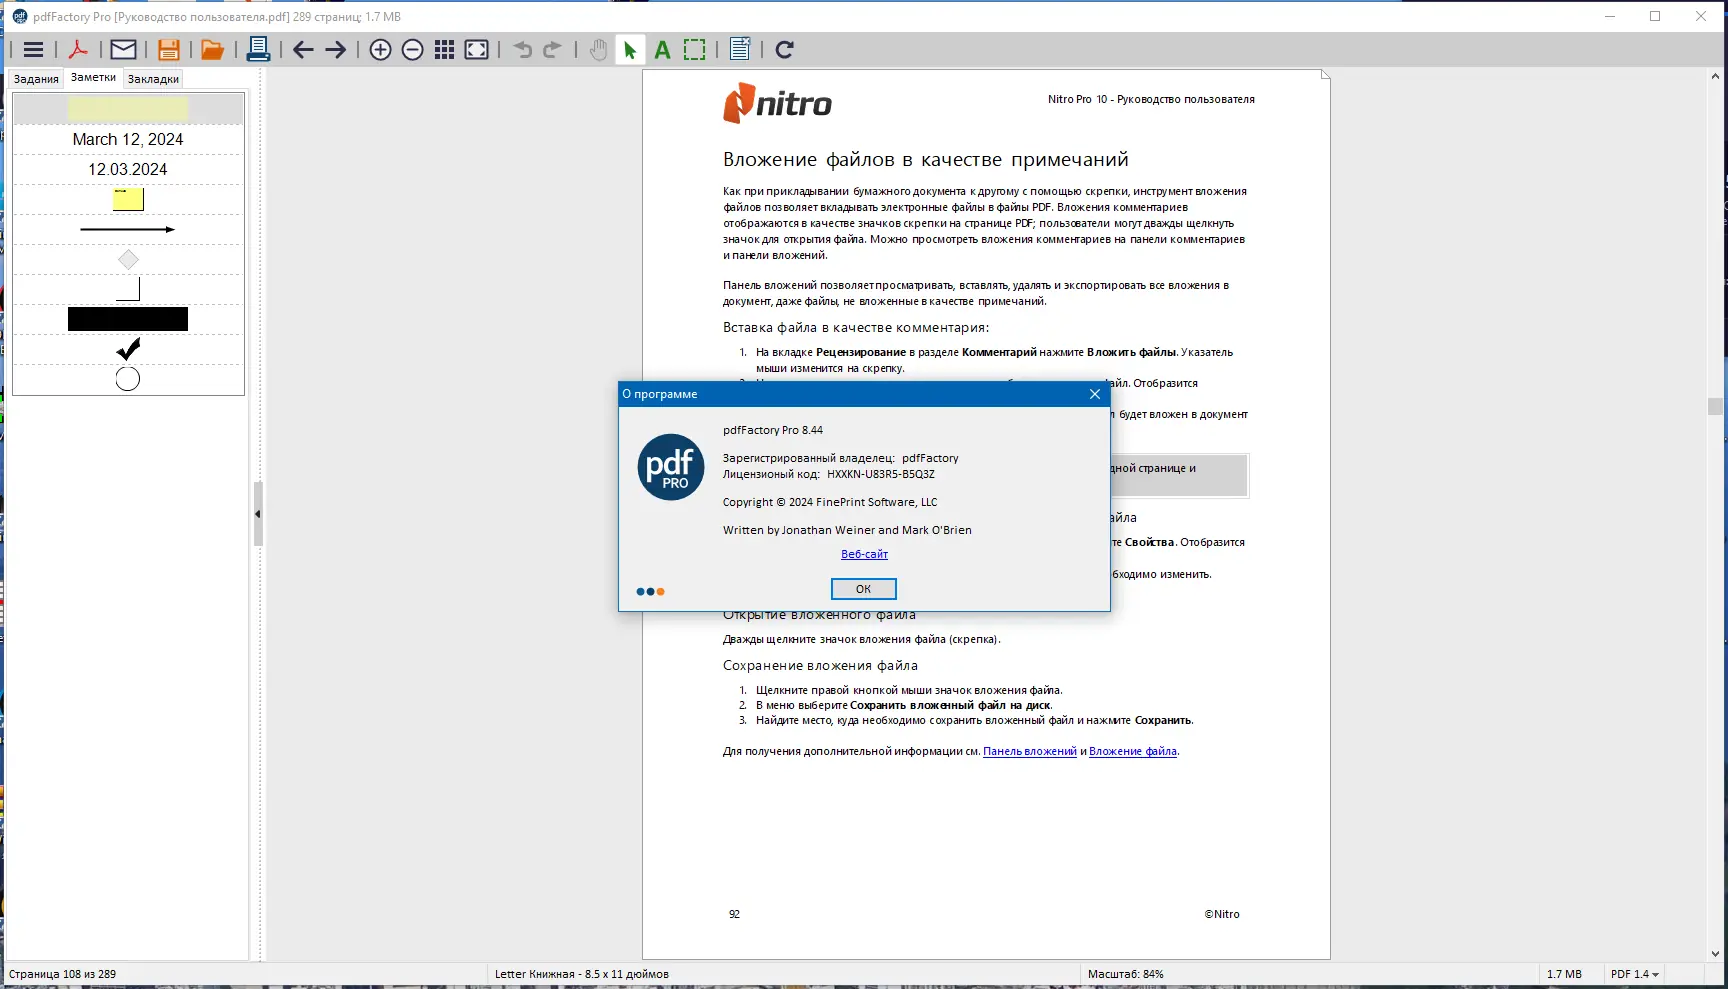The height and width of the screenshot is (989, 1728).
Task: Click the three colored dots in dialog
Action: pyautogui.click(x=650, y=592)
